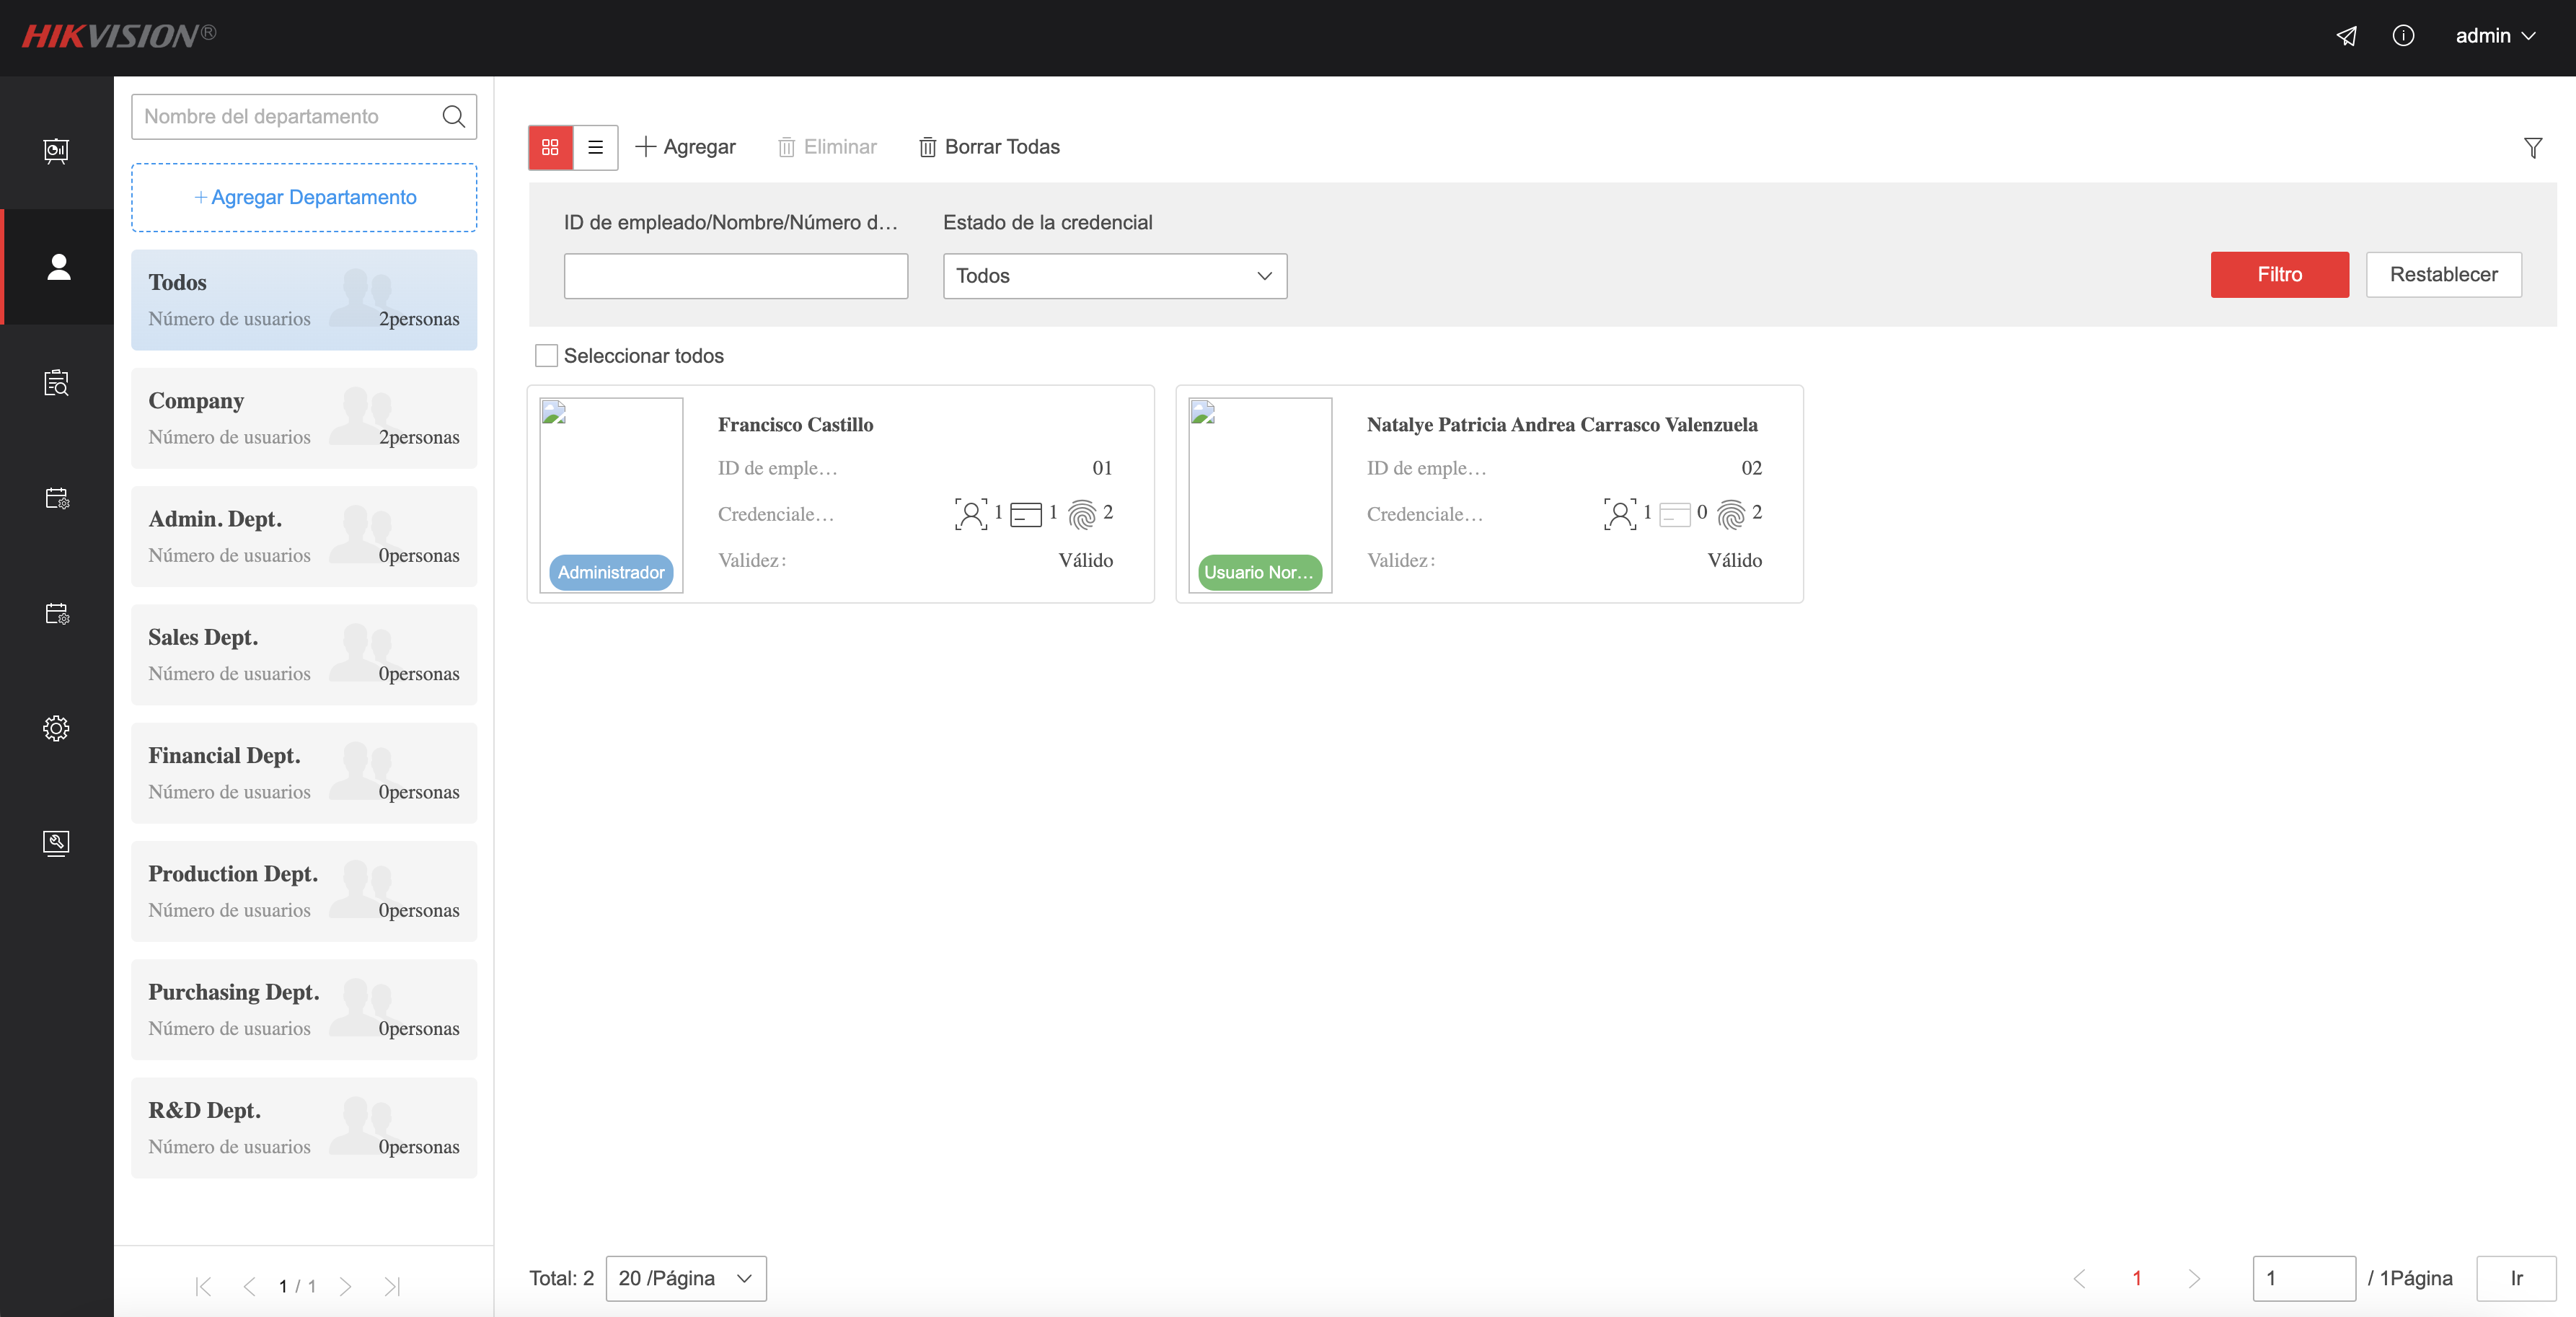Expand the admin user menu

coord(2495,36)
